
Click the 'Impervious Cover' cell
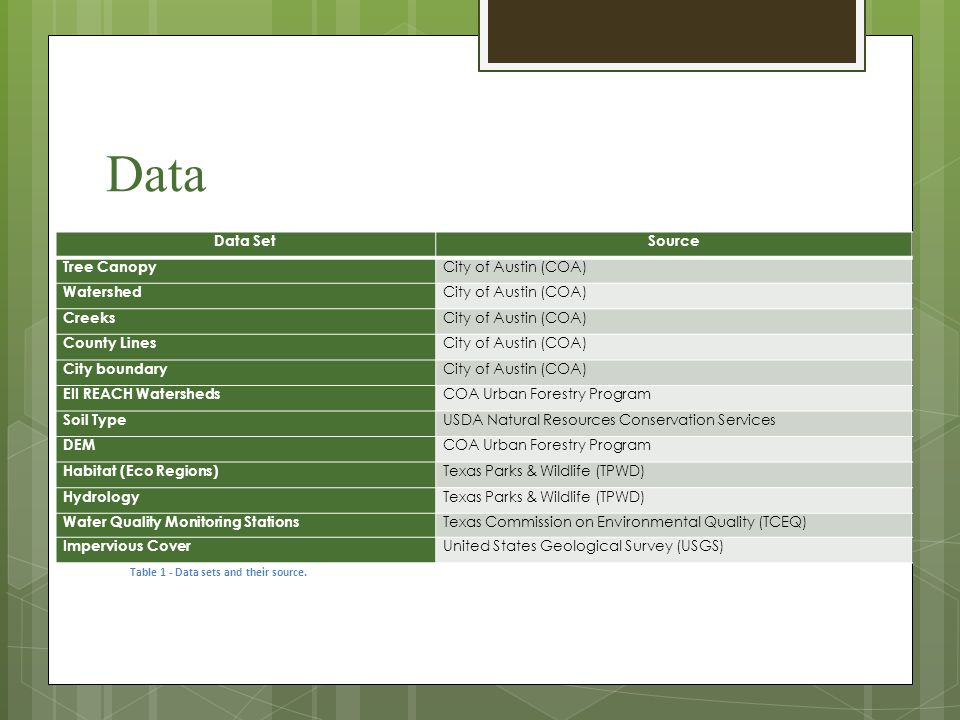(x=246, y=550)
